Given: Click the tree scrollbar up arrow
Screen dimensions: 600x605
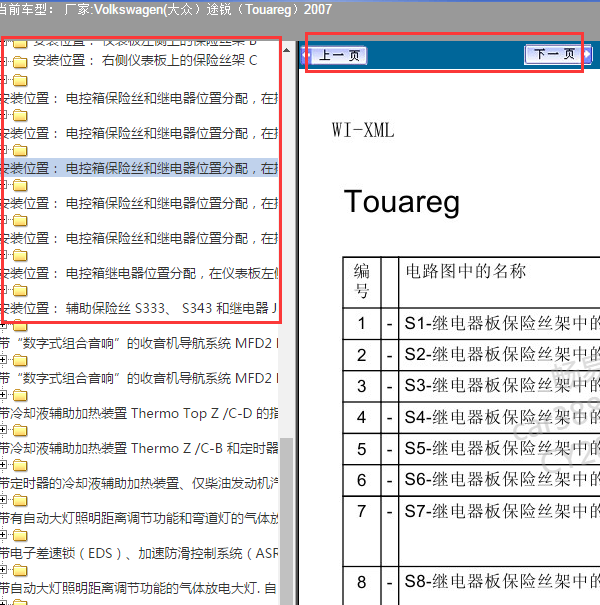Looking at the screenshot, I should tap(287, 51).
